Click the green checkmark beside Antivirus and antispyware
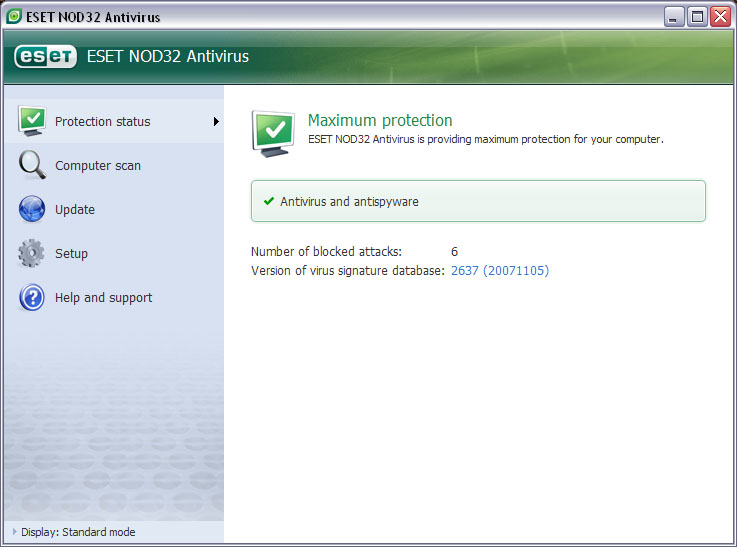 [x=269, y=201]
